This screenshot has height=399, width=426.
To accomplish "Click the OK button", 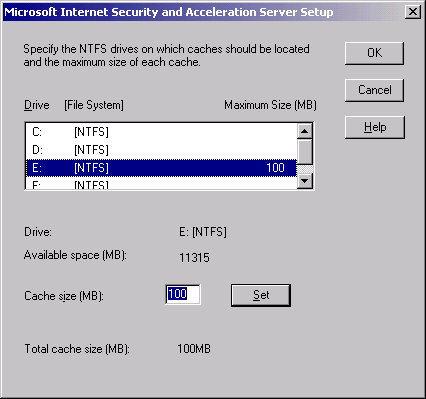I will 374,53.
